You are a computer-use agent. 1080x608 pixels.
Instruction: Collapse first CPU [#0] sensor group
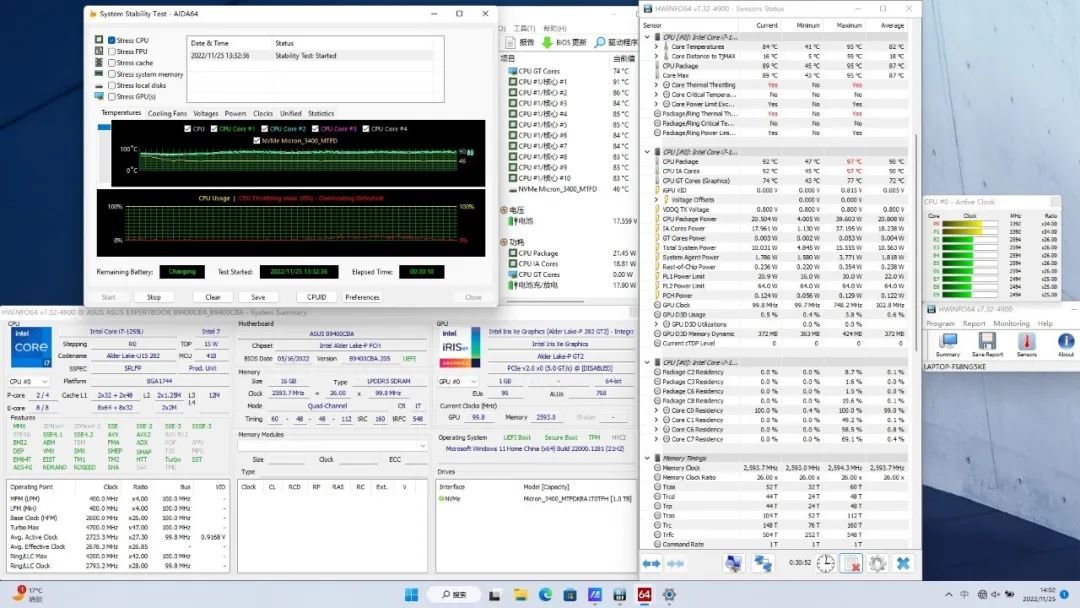click(x=647, y=37)
